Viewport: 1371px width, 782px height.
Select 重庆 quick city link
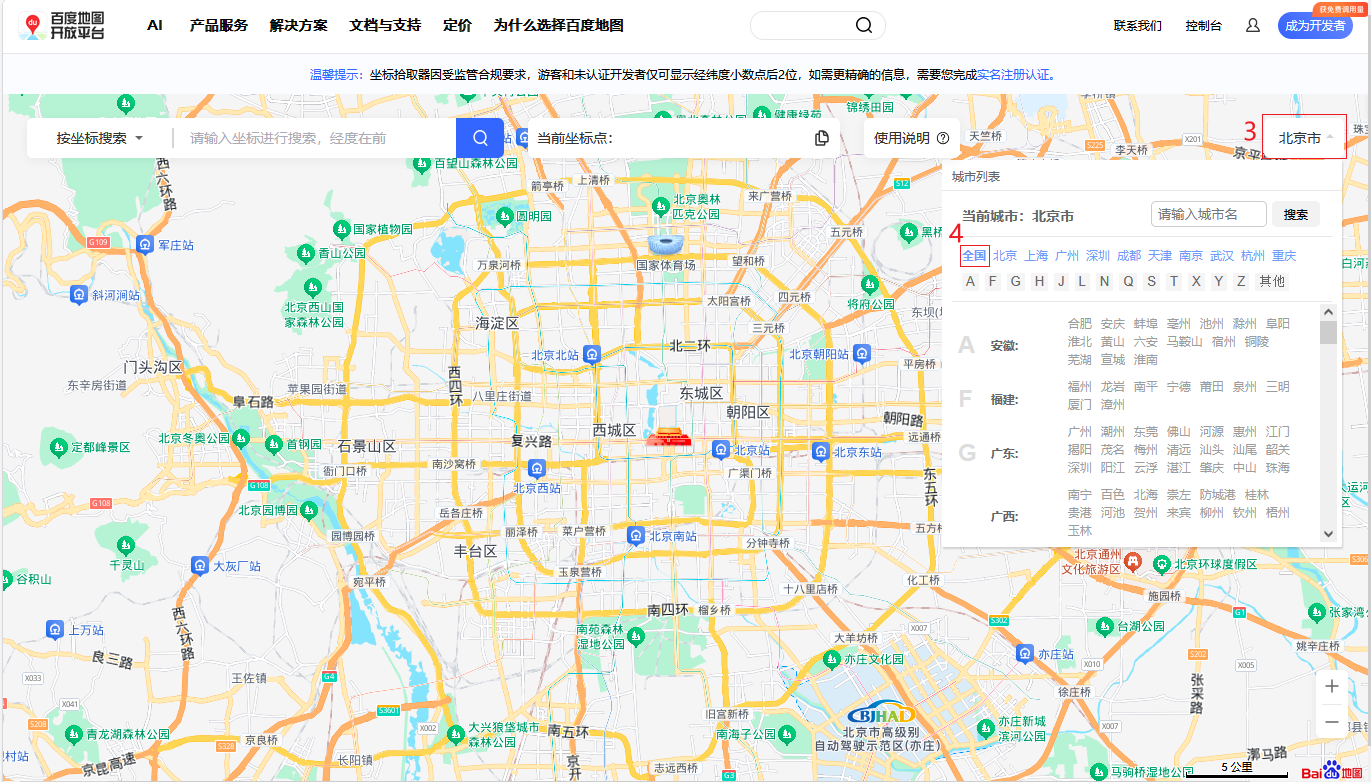pyautogui.click(x=1284, y=256)
